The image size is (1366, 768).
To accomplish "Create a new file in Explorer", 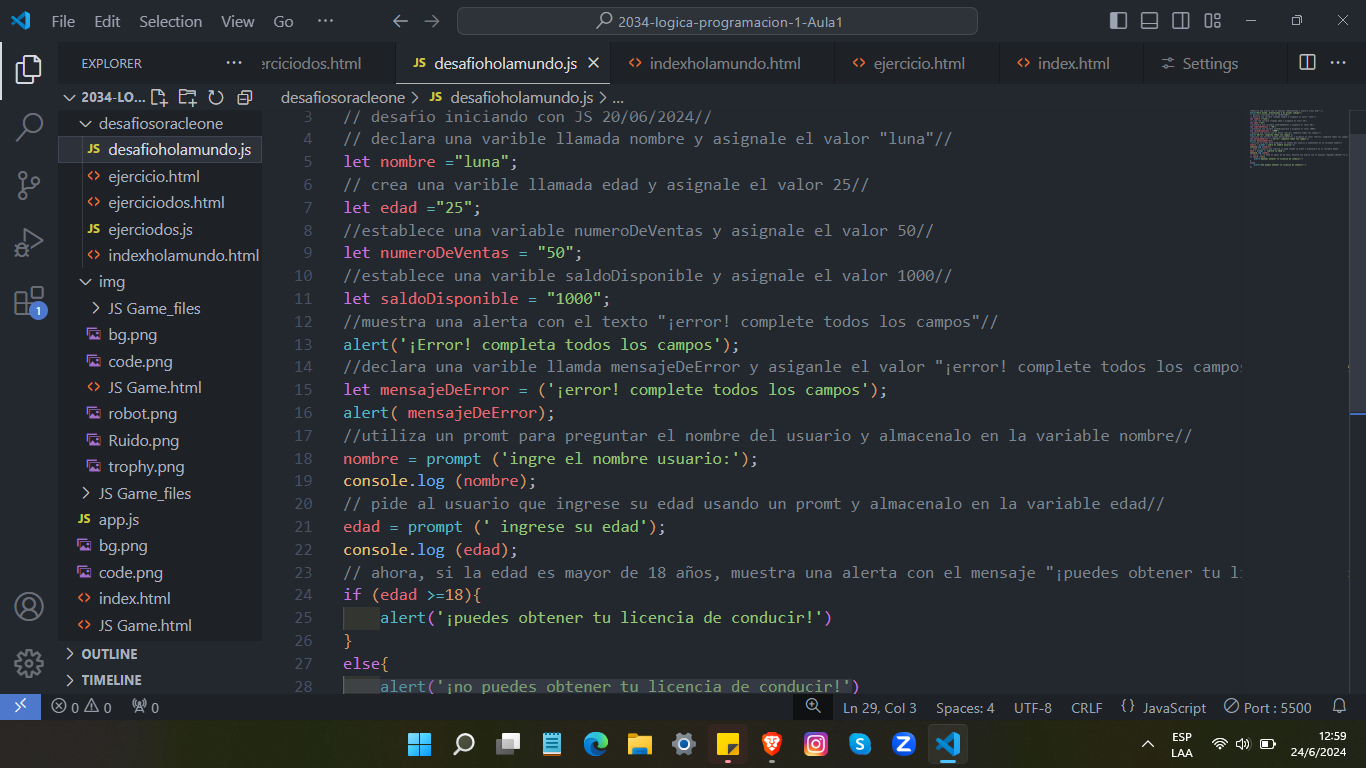I will point(159,97).
